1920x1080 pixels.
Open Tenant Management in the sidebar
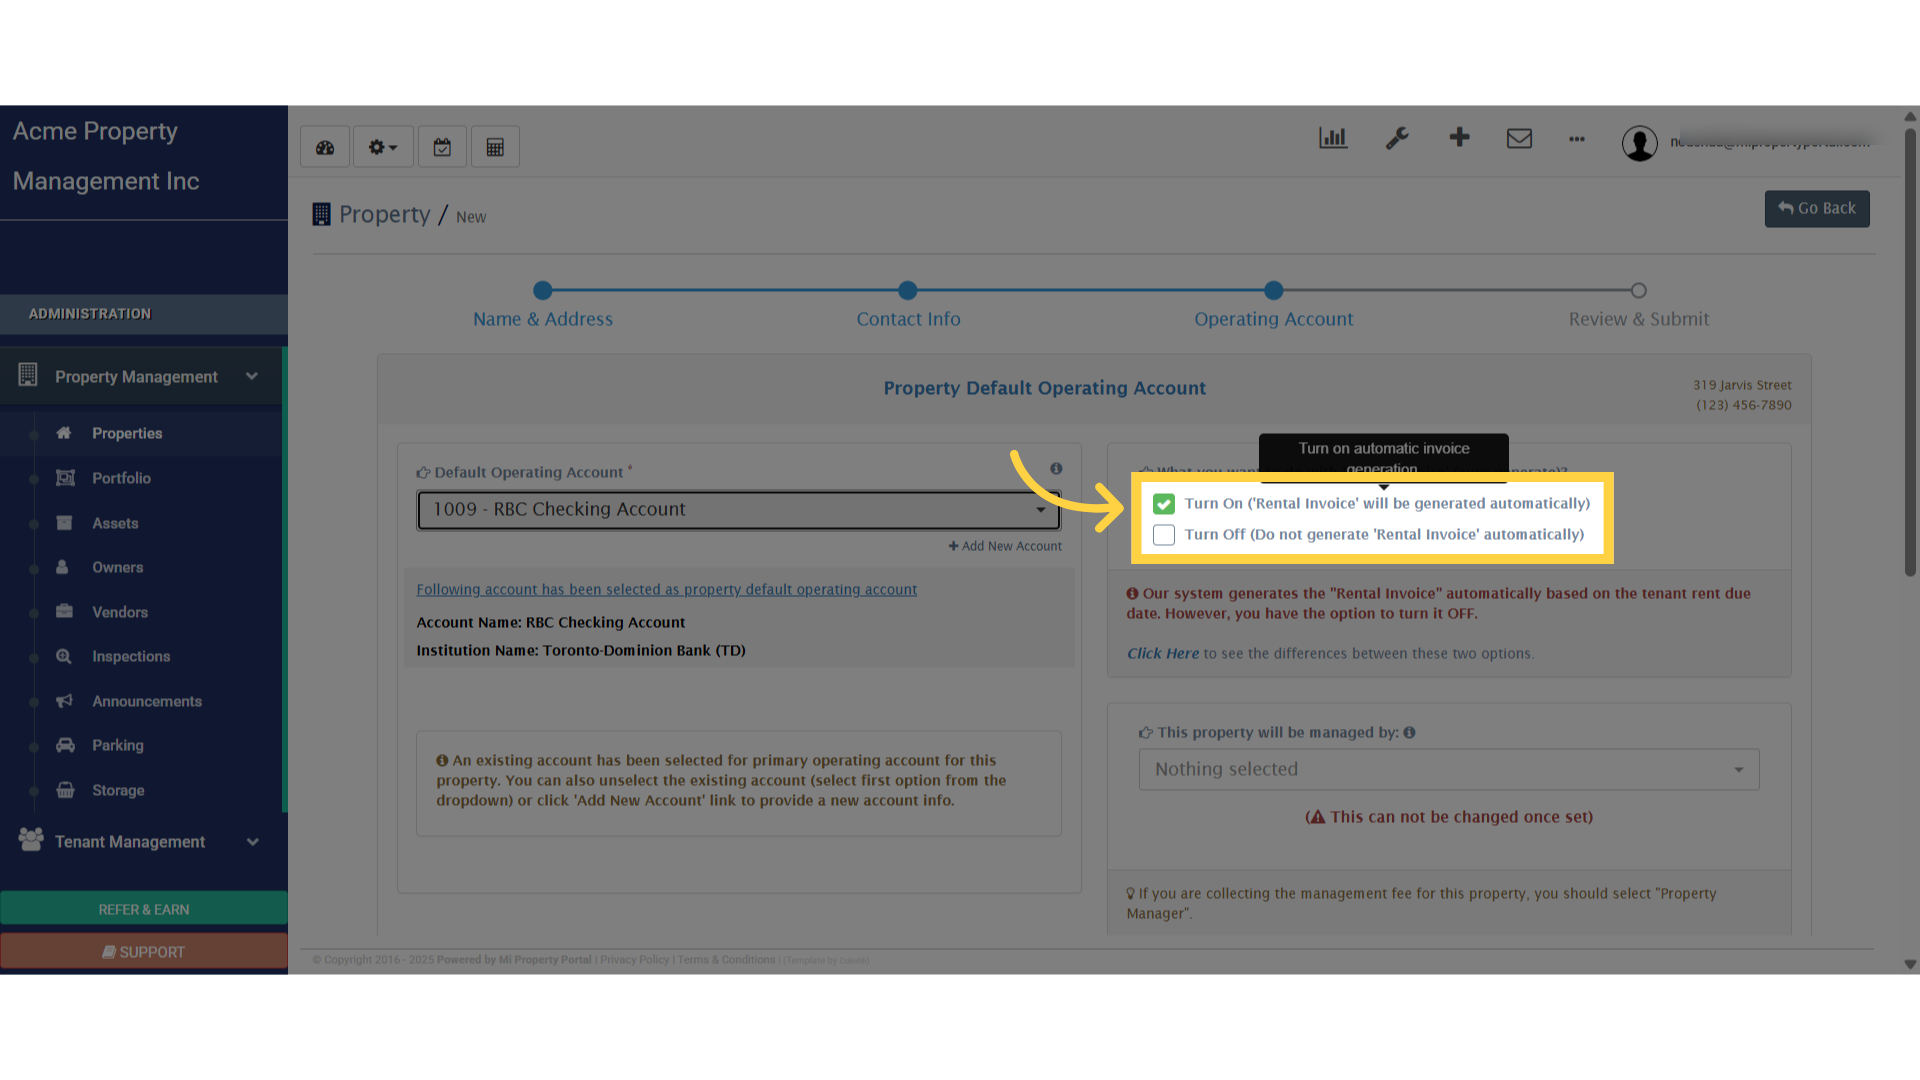[x=131, y=841]
